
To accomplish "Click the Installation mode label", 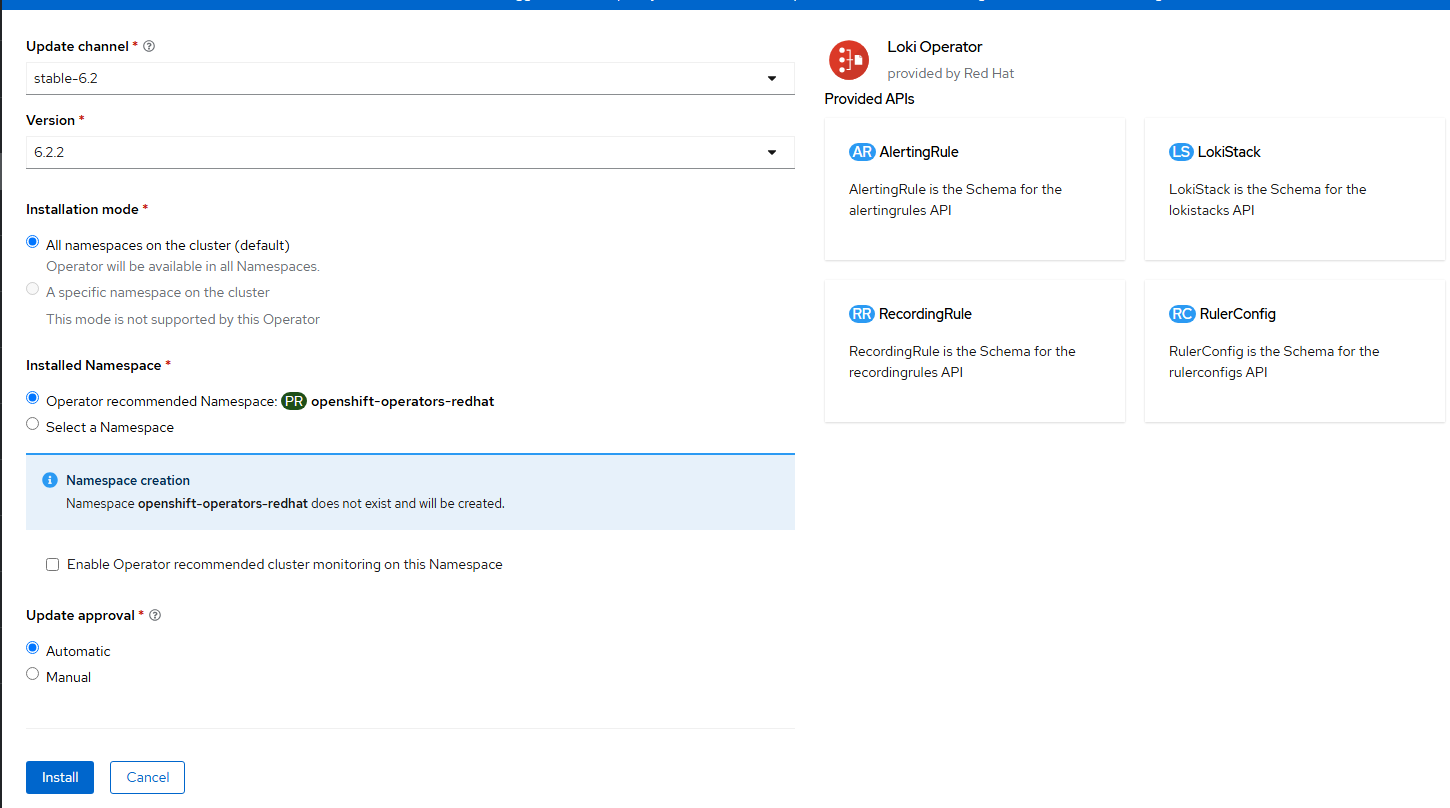I will tap(83, 209).
